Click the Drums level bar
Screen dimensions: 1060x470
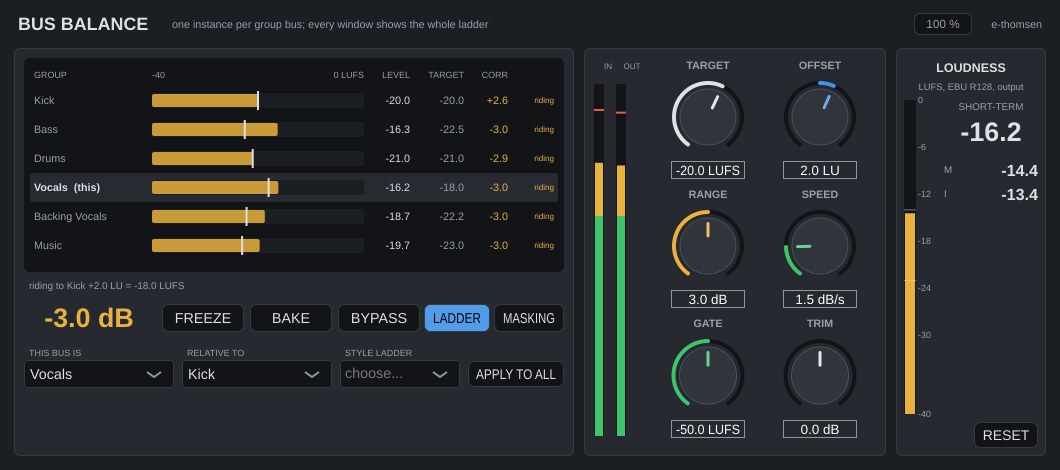point(258,158)
